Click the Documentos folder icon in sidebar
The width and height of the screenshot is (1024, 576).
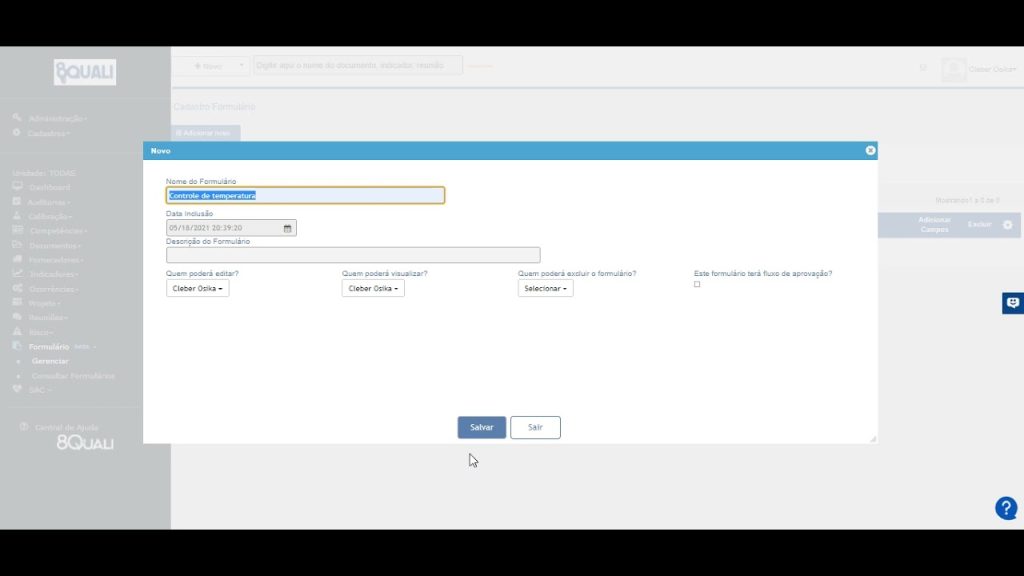[17, 245]
